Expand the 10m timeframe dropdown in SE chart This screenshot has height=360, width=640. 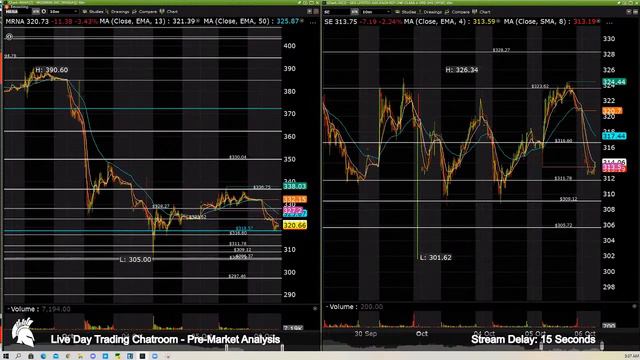[376, 12]
